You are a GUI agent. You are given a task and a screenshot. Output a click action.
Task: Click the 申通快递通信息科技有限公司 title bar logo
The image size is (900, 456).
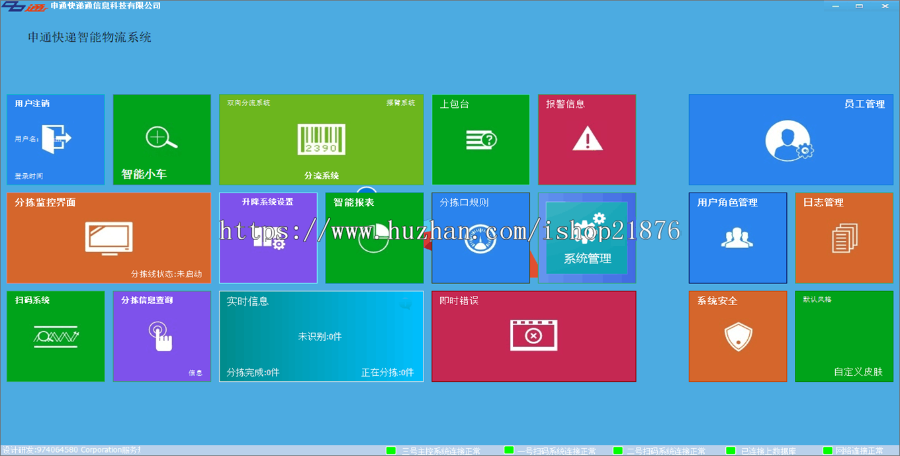pos(24,6)
